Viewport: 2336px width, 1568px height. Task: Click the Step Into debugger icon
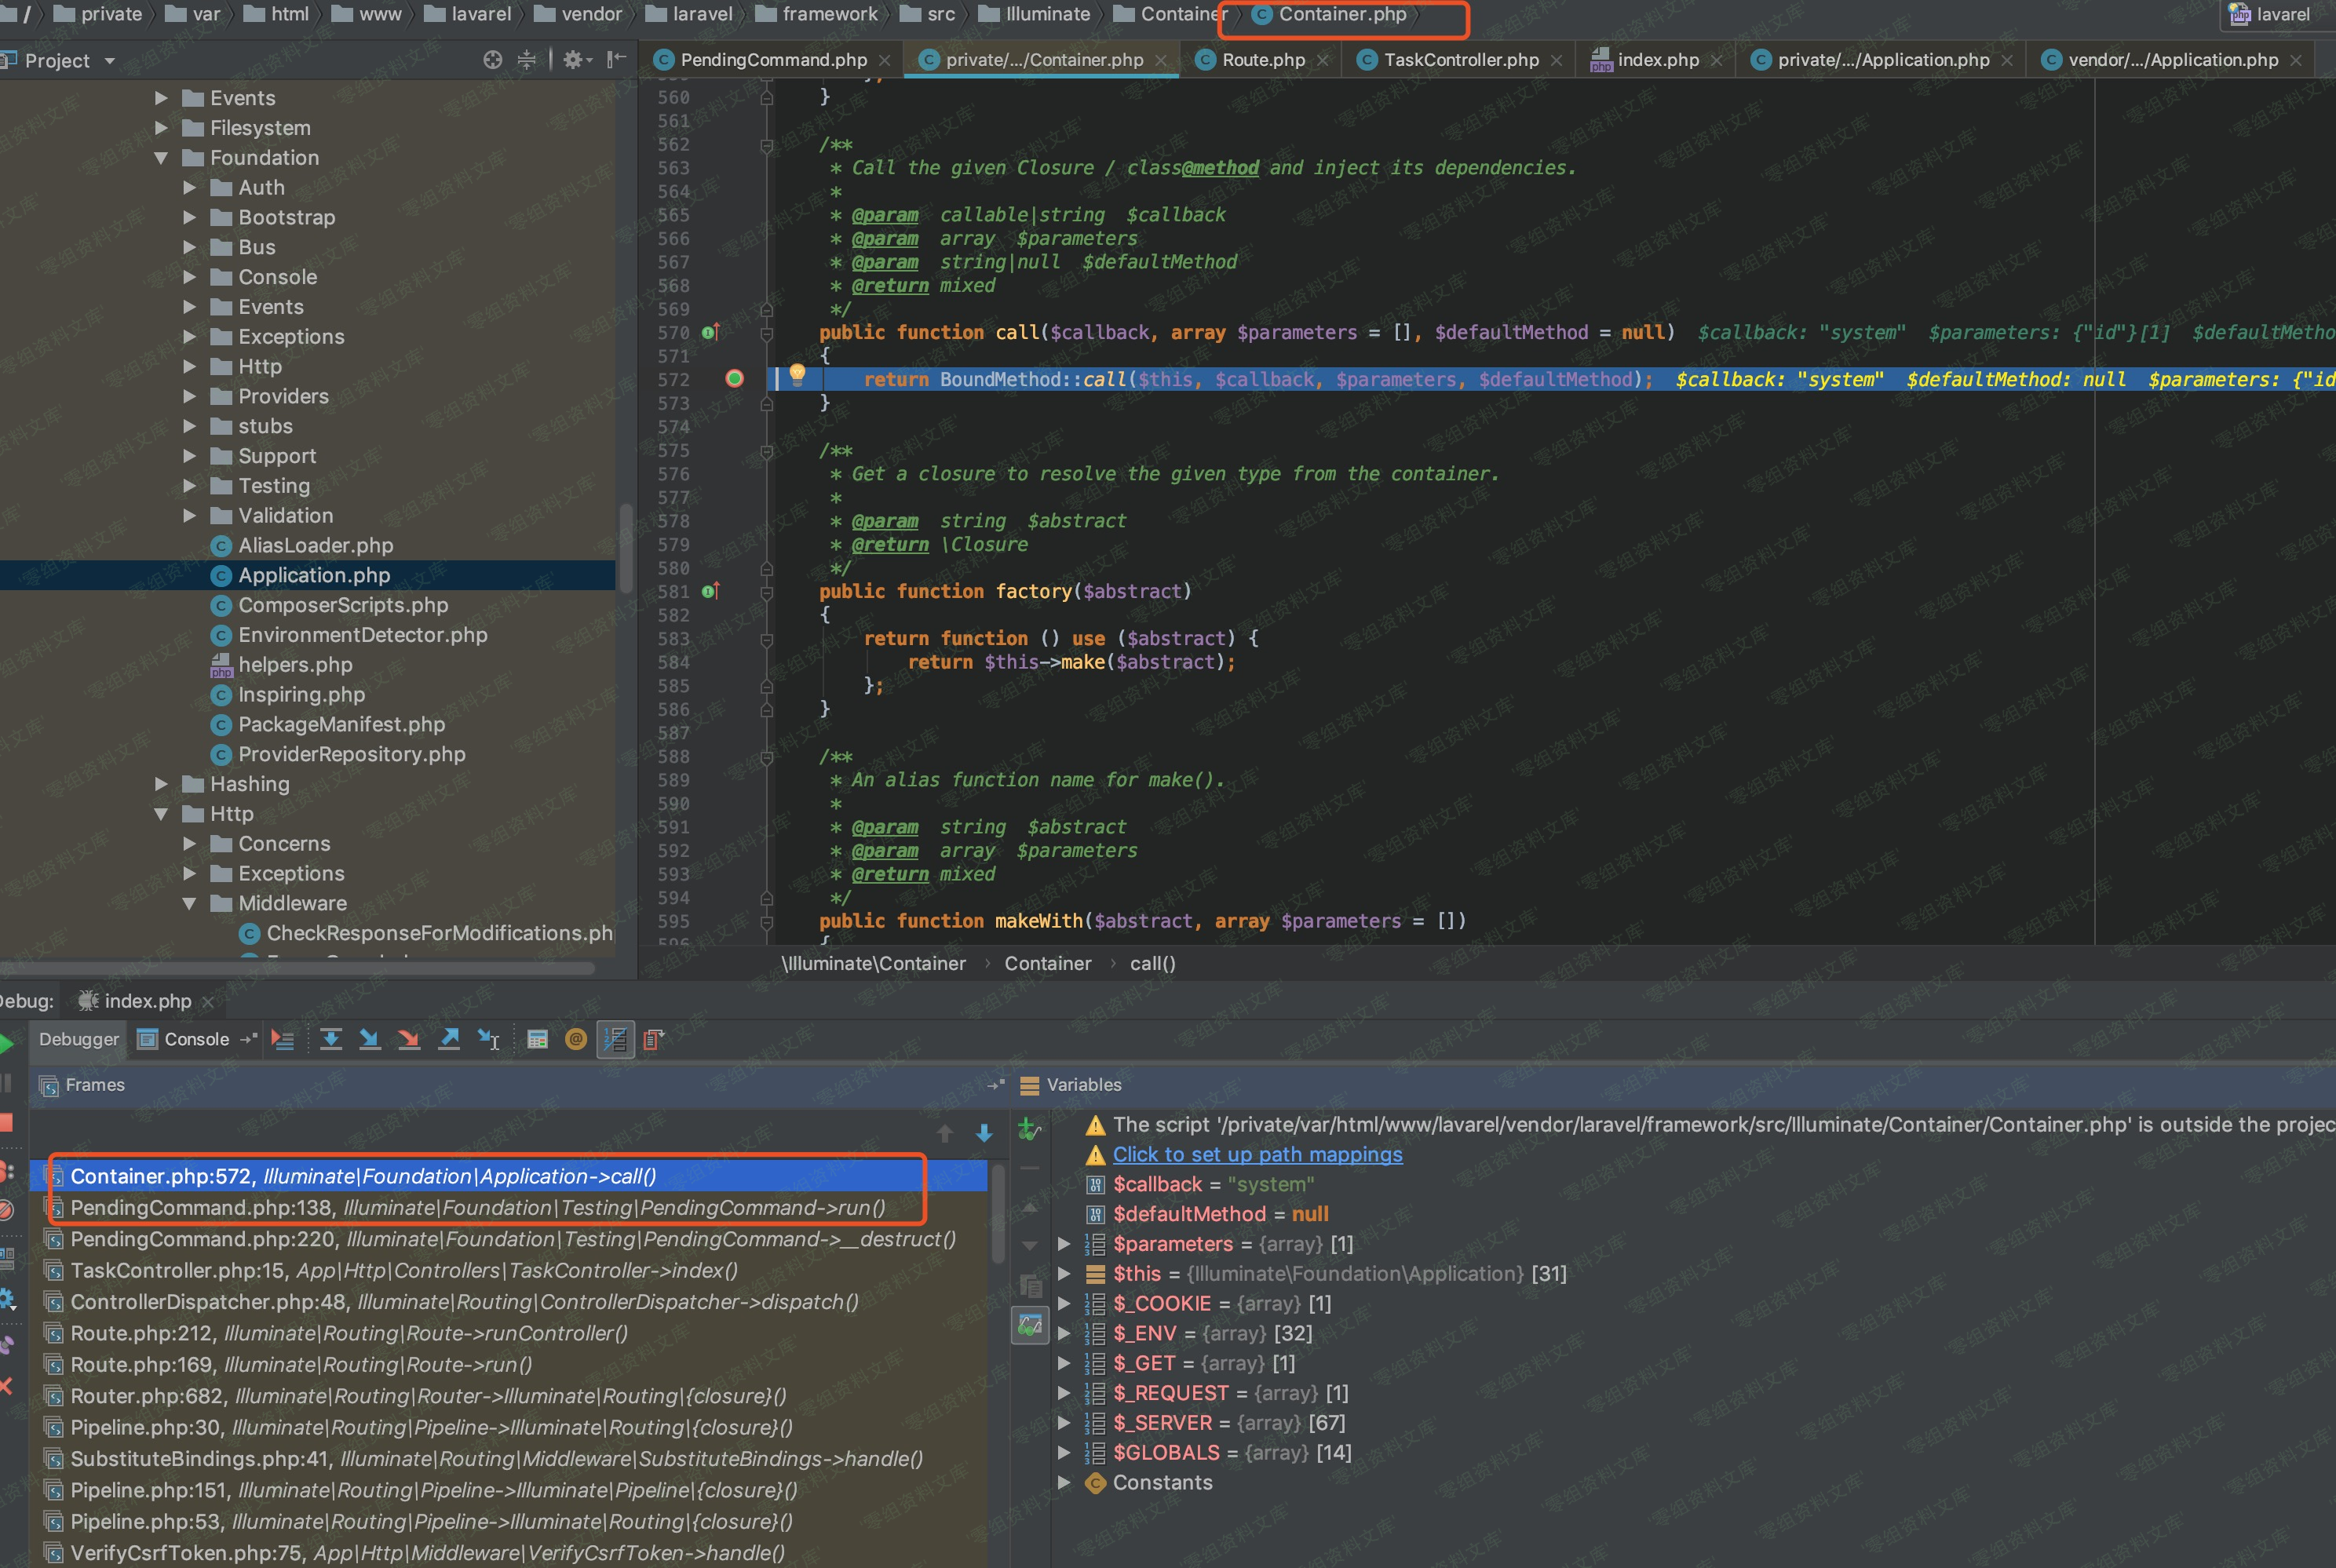tap(370, 1040)
